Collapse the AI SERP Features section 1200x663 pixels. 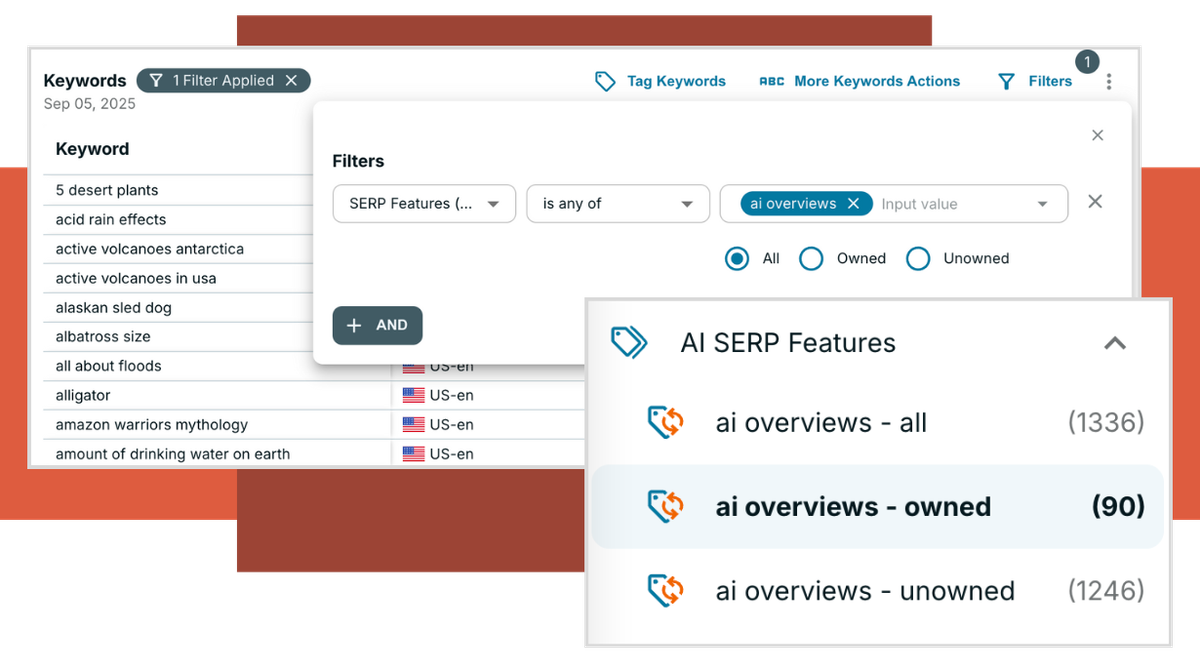(x=1114, y=344)
